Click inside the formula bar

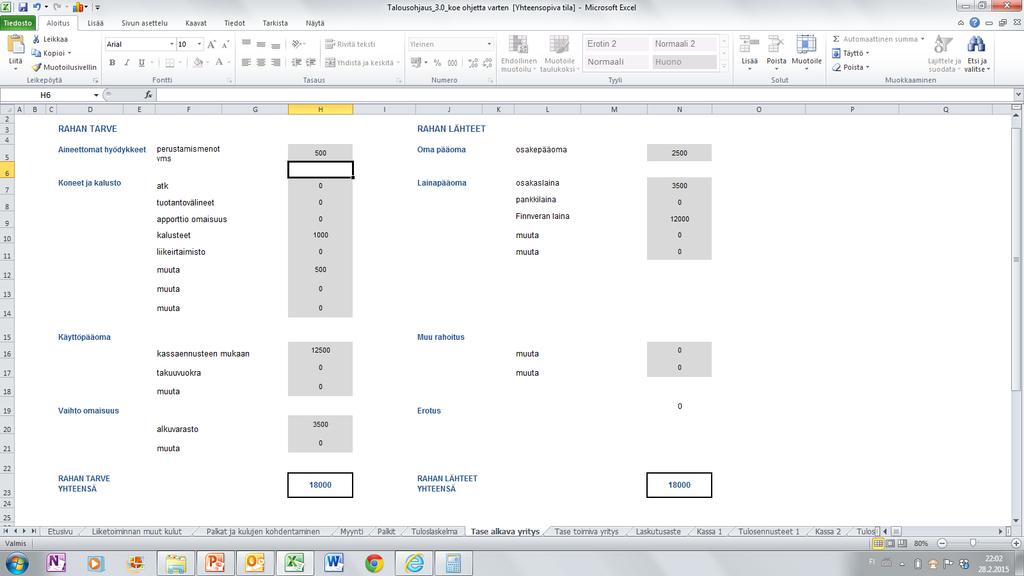(x=584, y=95)
